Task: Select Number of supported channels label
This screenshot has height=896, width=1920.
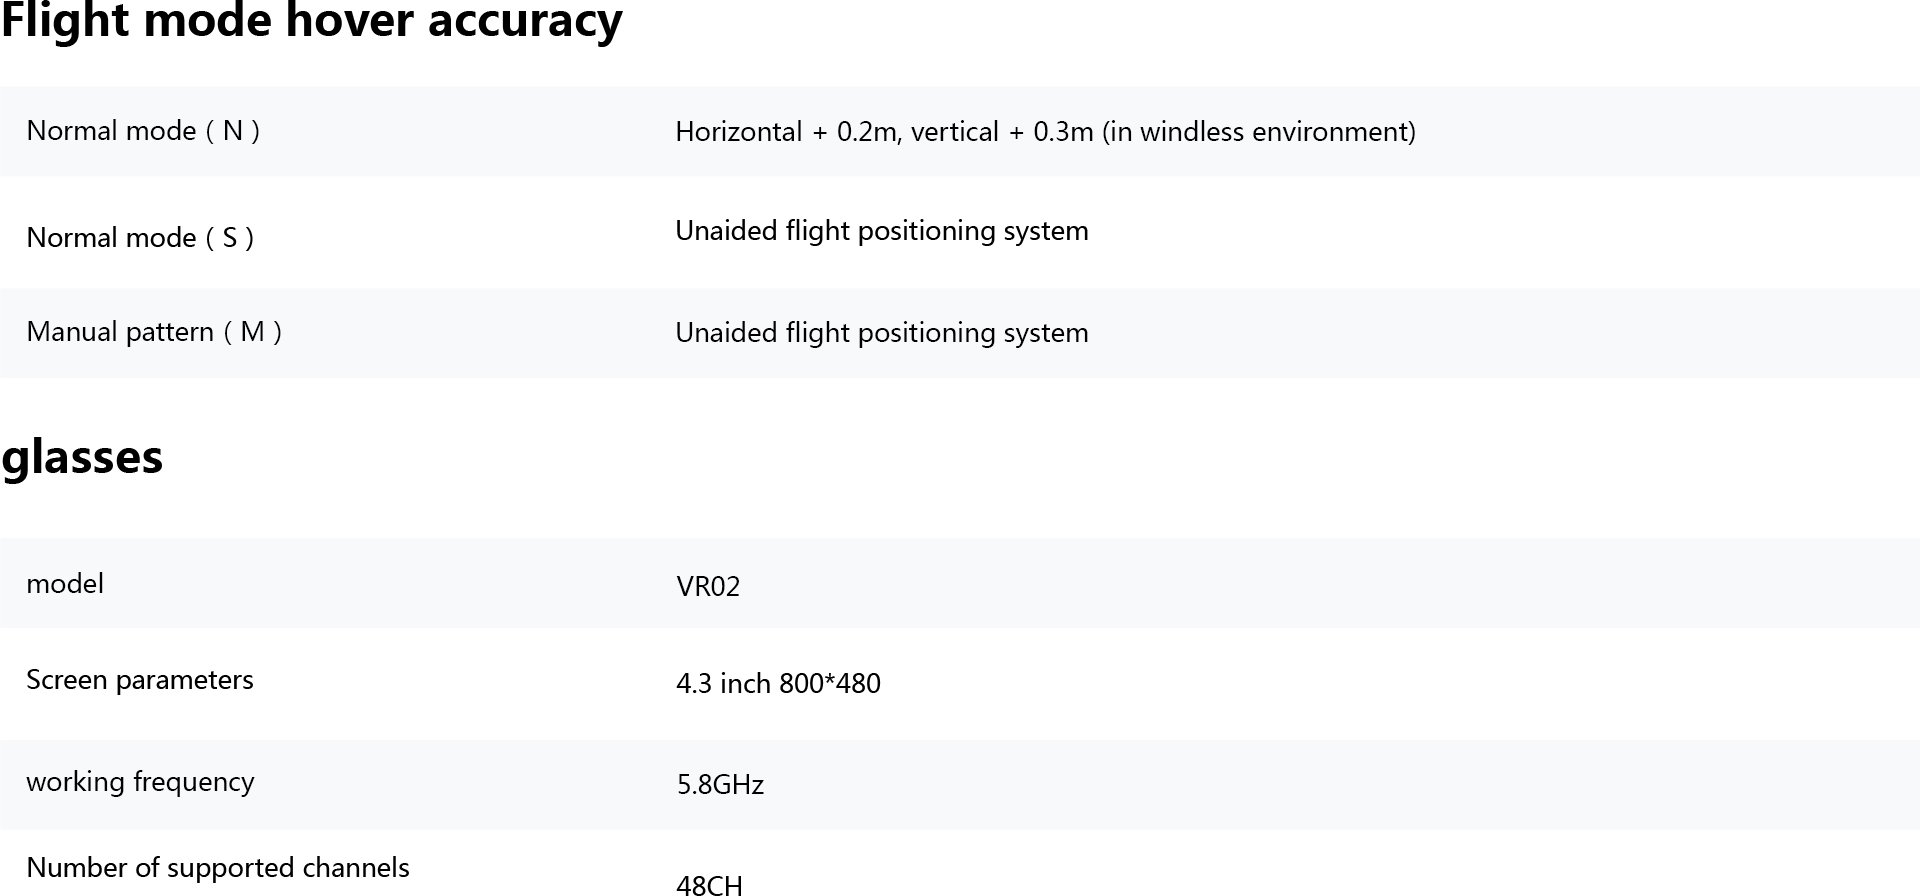Action: [x=218, y=868]
